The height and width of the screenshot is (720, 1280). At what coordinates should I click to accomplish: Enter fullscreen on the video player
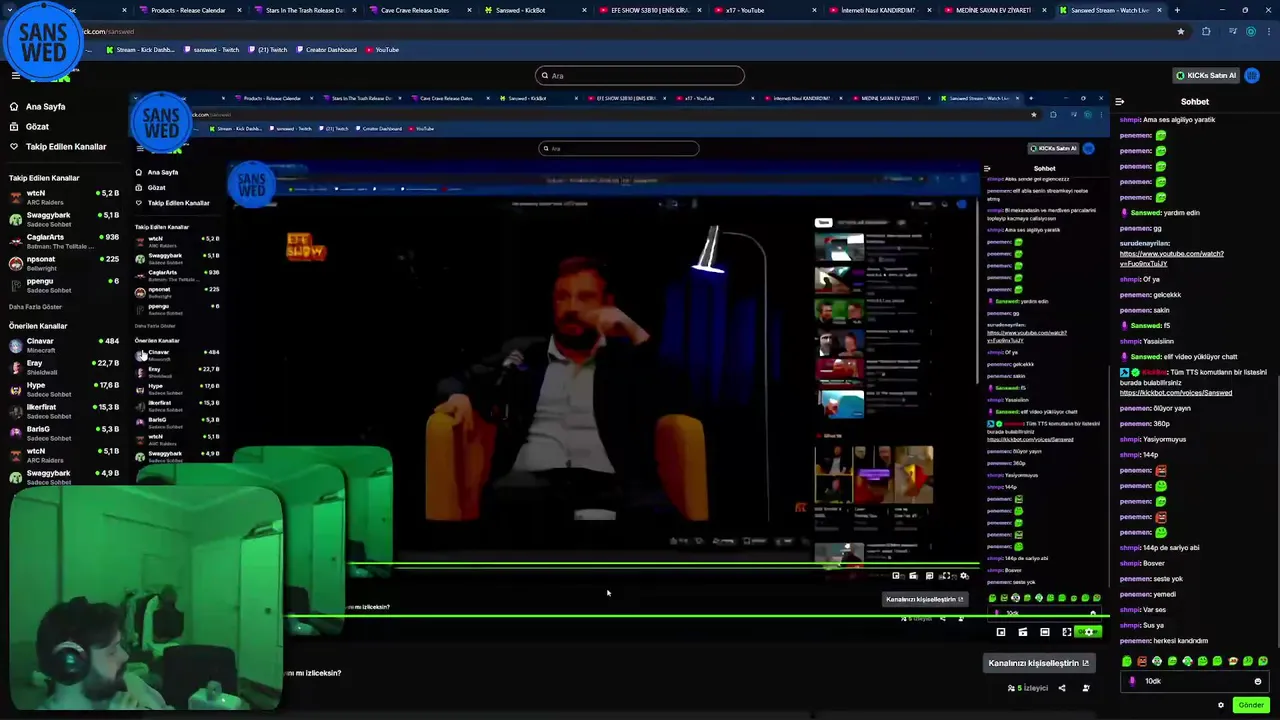point(1067,632)
